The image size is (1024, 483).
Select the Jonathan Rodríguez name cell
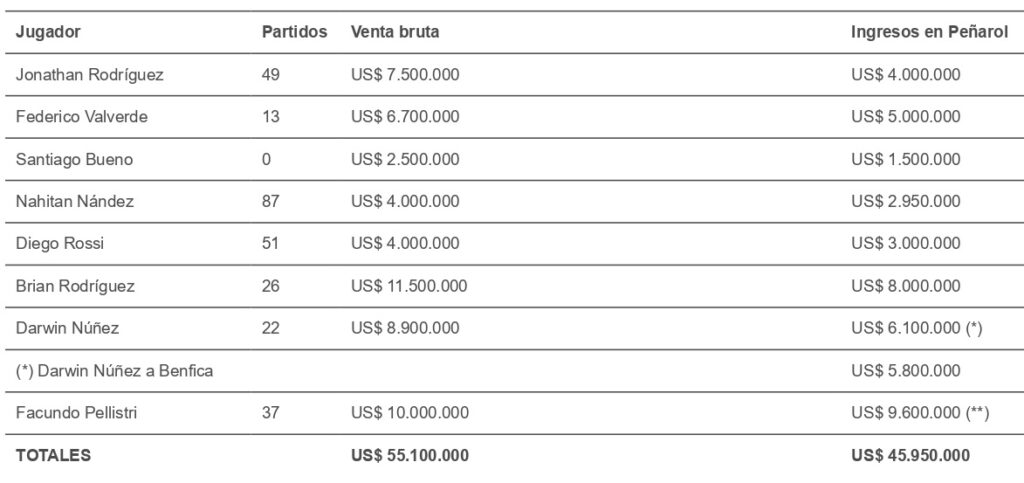pos(89,74)
